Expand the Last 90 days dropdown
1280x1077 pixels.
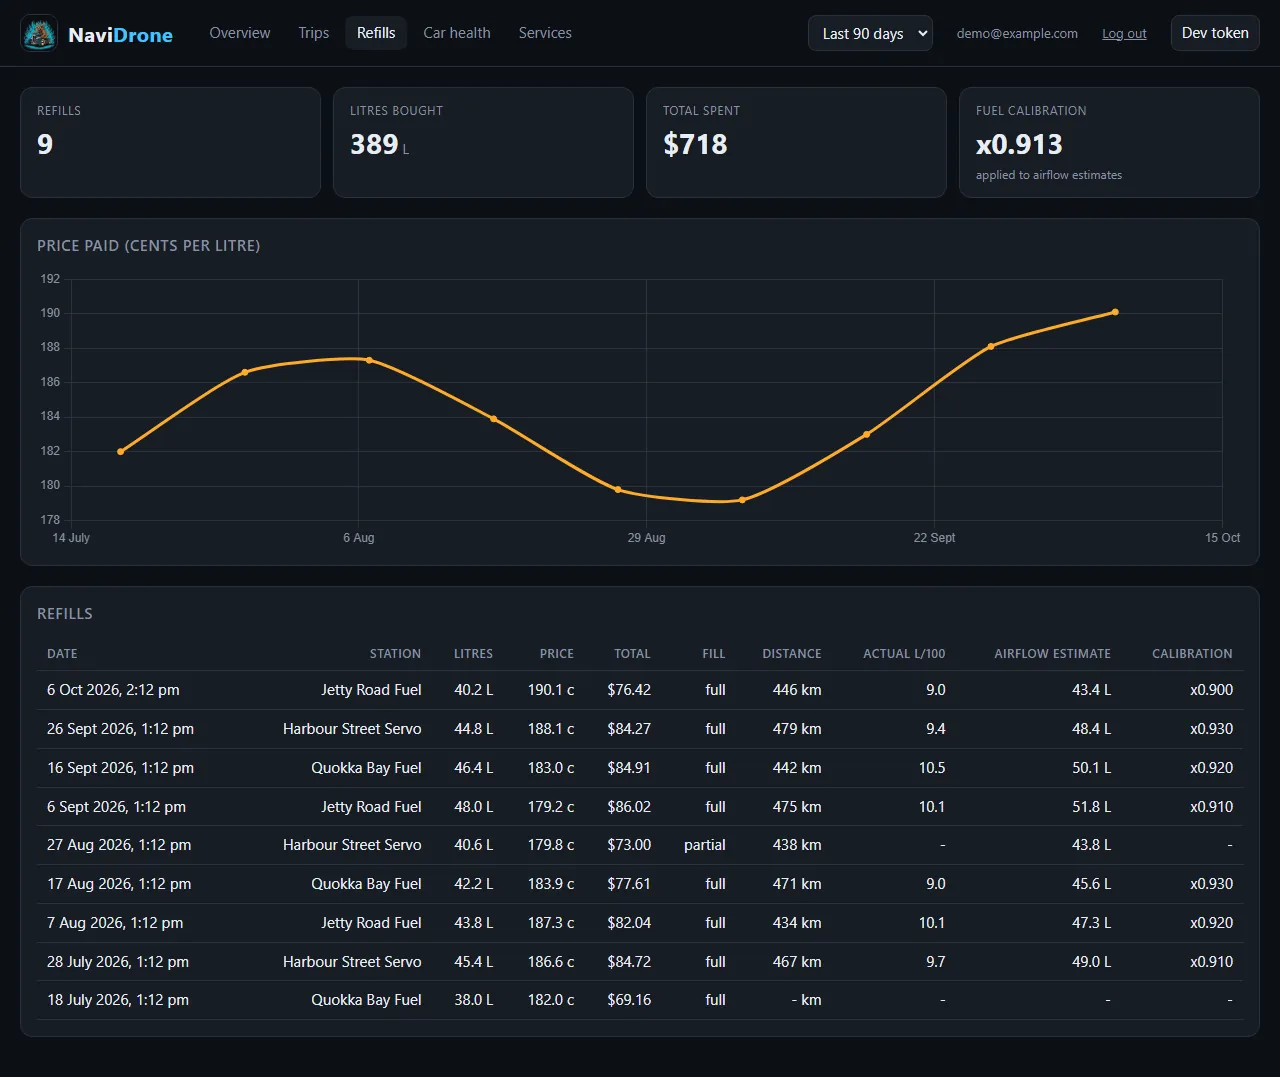870,33
